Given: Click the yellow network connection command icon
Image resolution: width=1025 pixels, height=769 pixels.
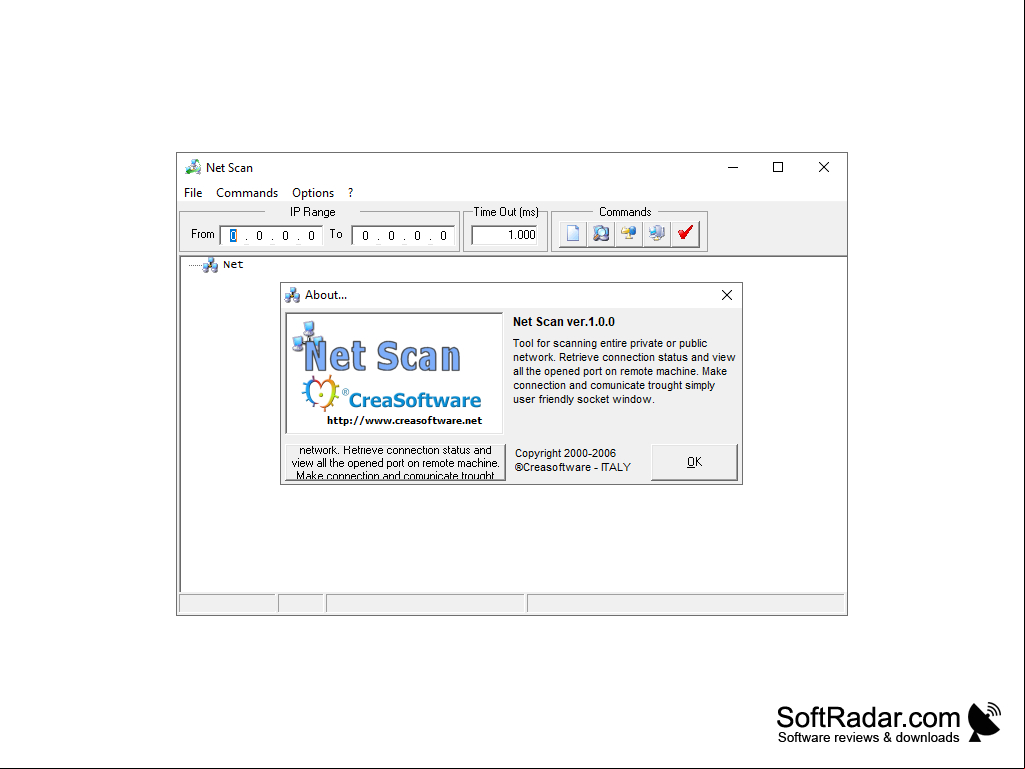Looking at the screenshot, I should pyautogui.click(x=629, y=233).
